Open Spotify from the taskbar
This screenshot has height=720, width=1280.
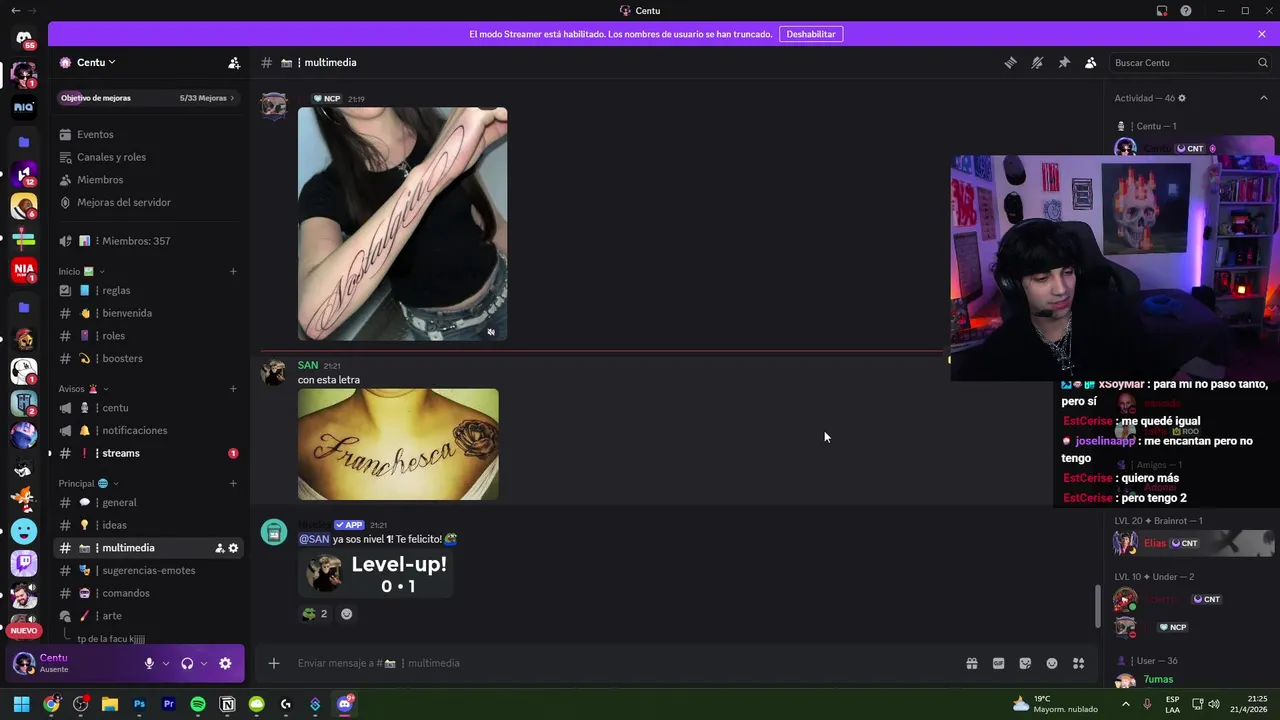tap(198, 704)
